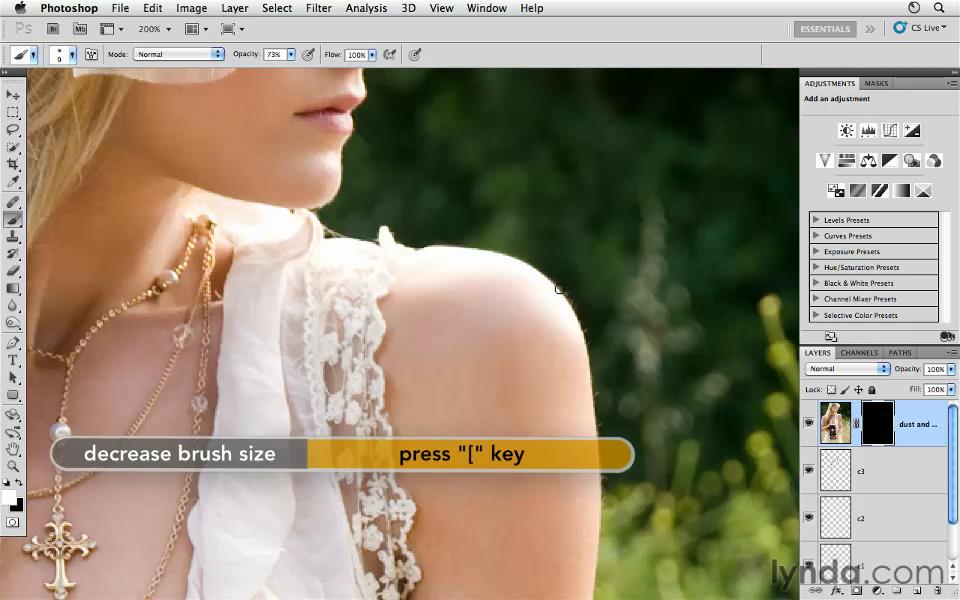Switch to the Paths tab
The width and height of the screenshot is (960, 600).
pos(899,353)
